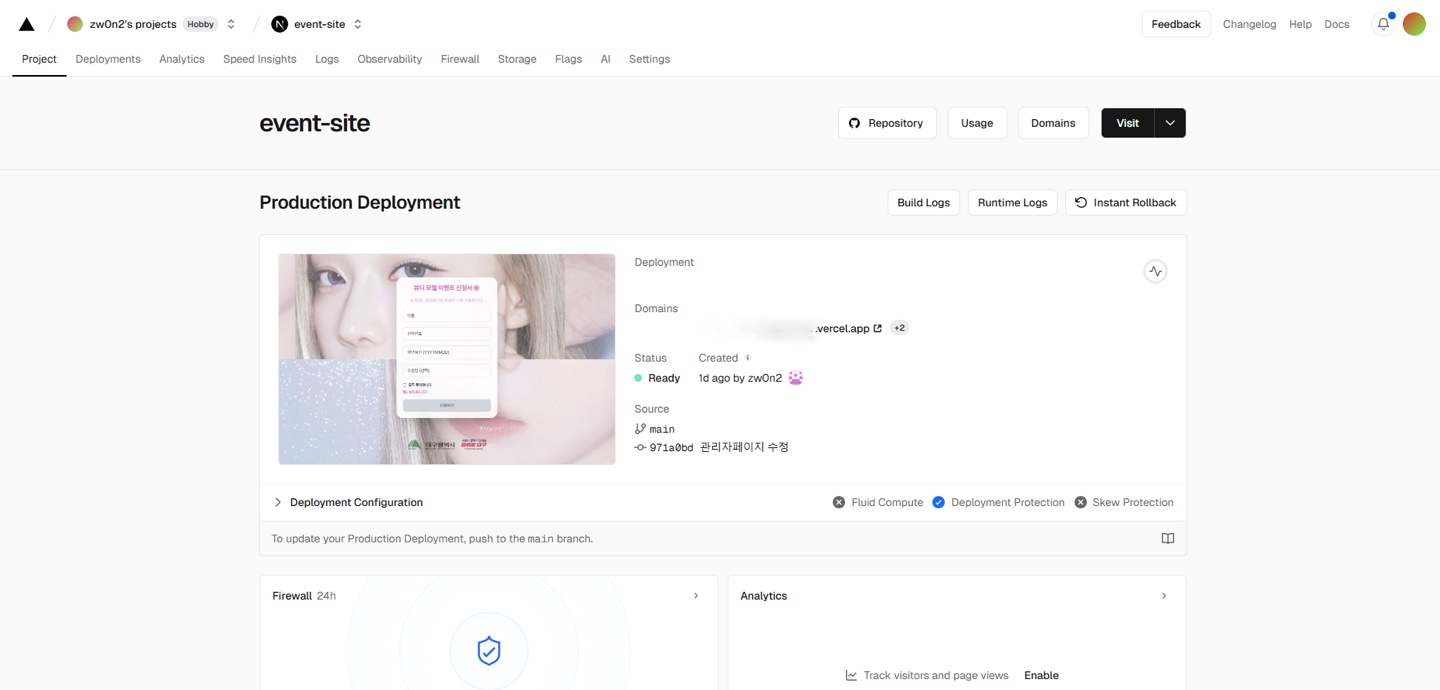Switch to the Deployments tab
The width and height of the screenshot is (1440, 690).
click(x=107, y=59)
